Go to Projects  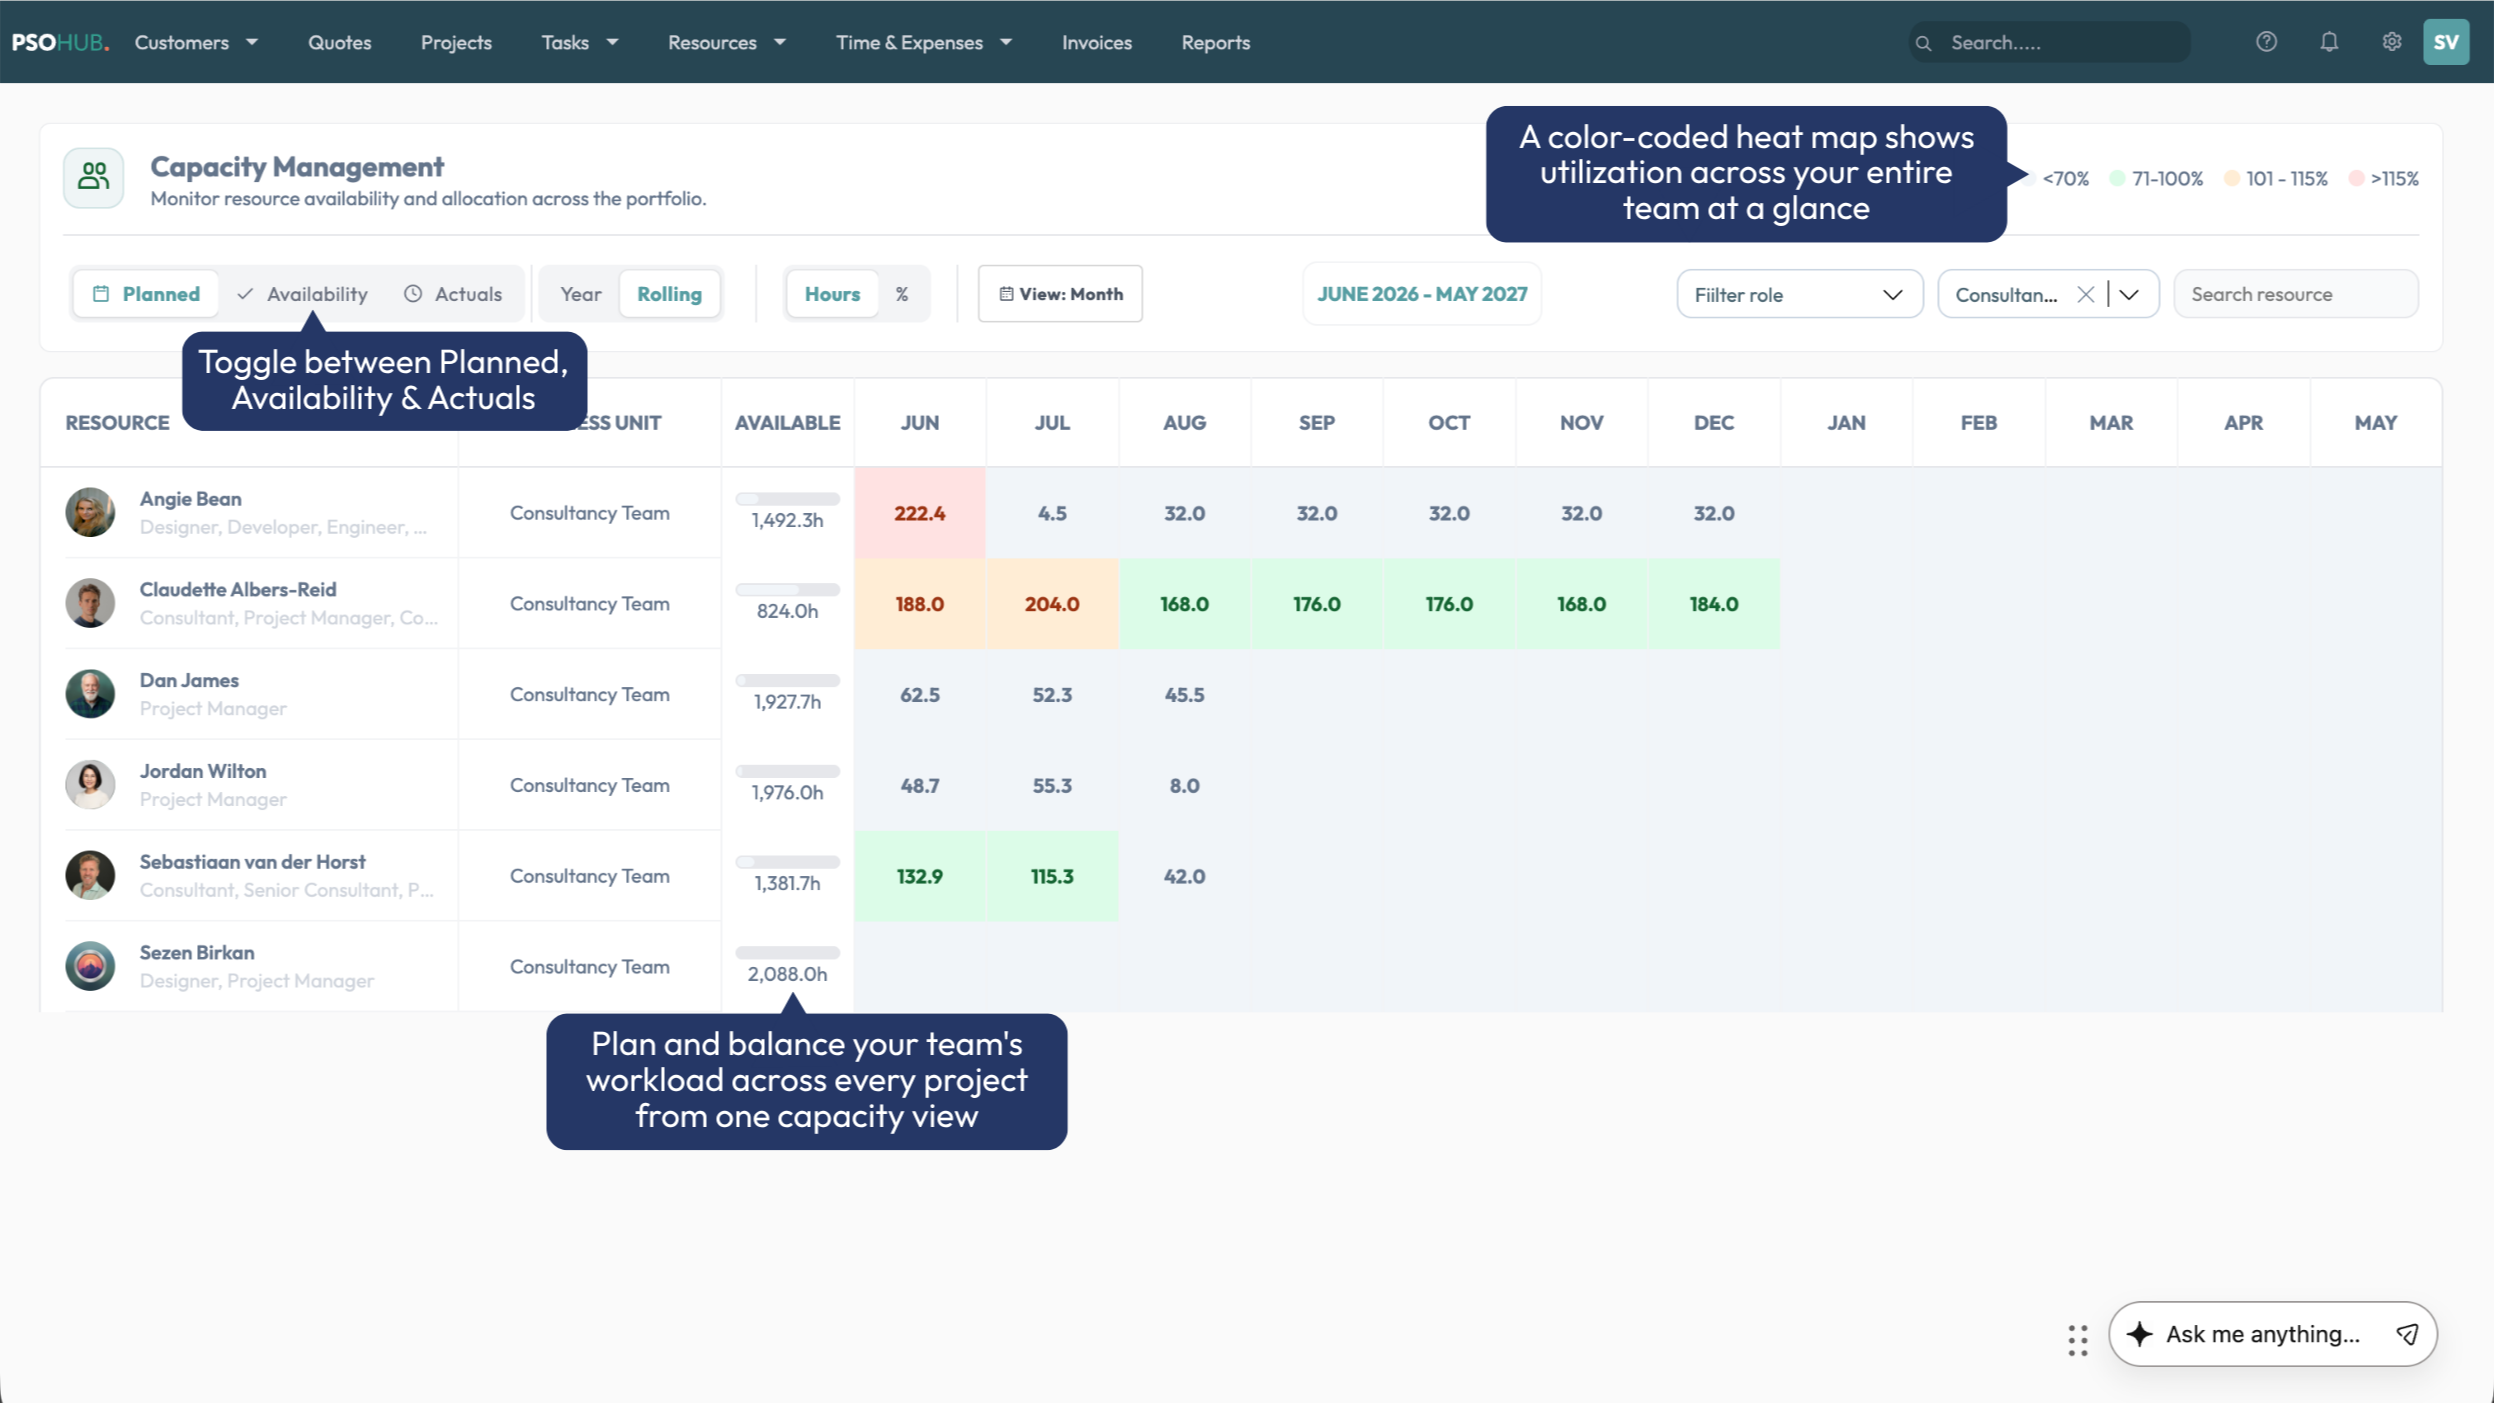456,42
